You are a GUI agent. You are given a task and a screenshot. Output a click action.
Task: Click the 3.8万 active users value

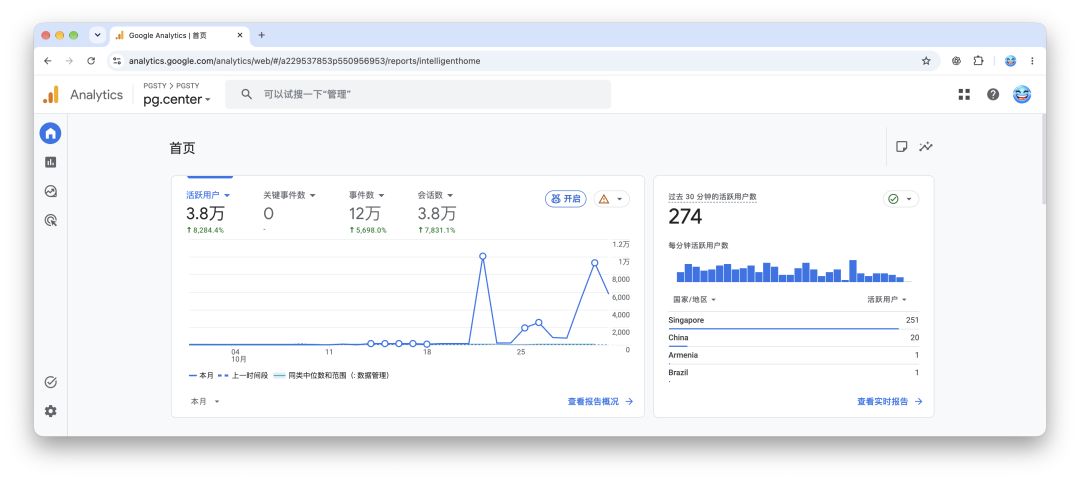205,214
